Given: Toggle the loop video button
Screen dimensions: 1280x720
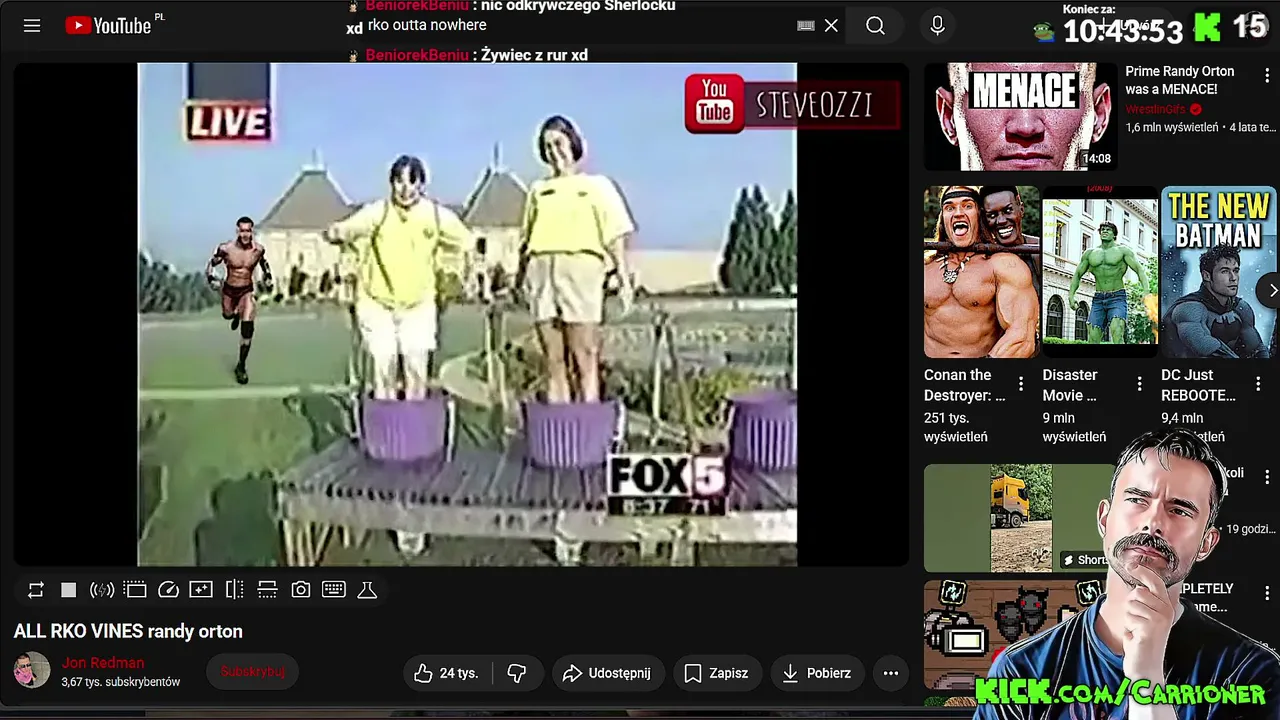Looking at the screenshot, I should pos(36,590).
